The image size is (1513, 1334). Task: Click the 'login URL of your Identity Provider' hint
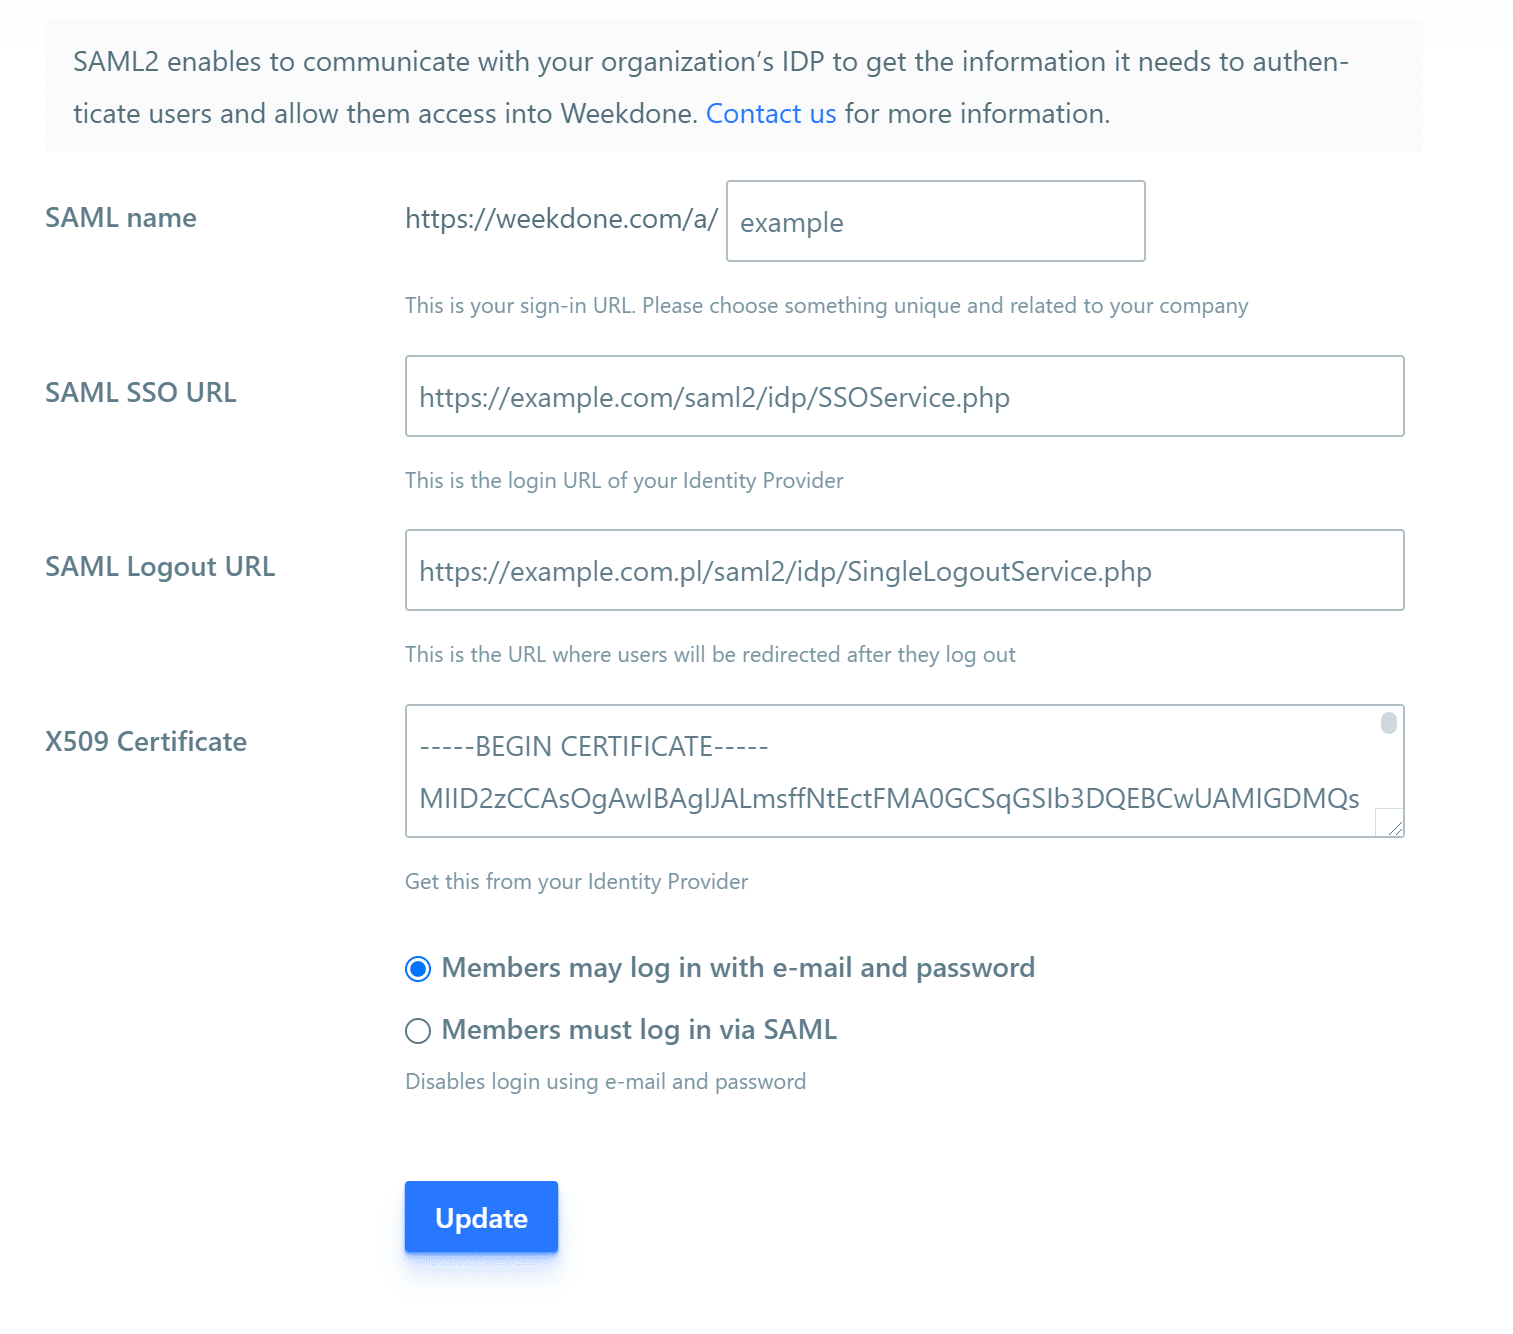(624, 481)
